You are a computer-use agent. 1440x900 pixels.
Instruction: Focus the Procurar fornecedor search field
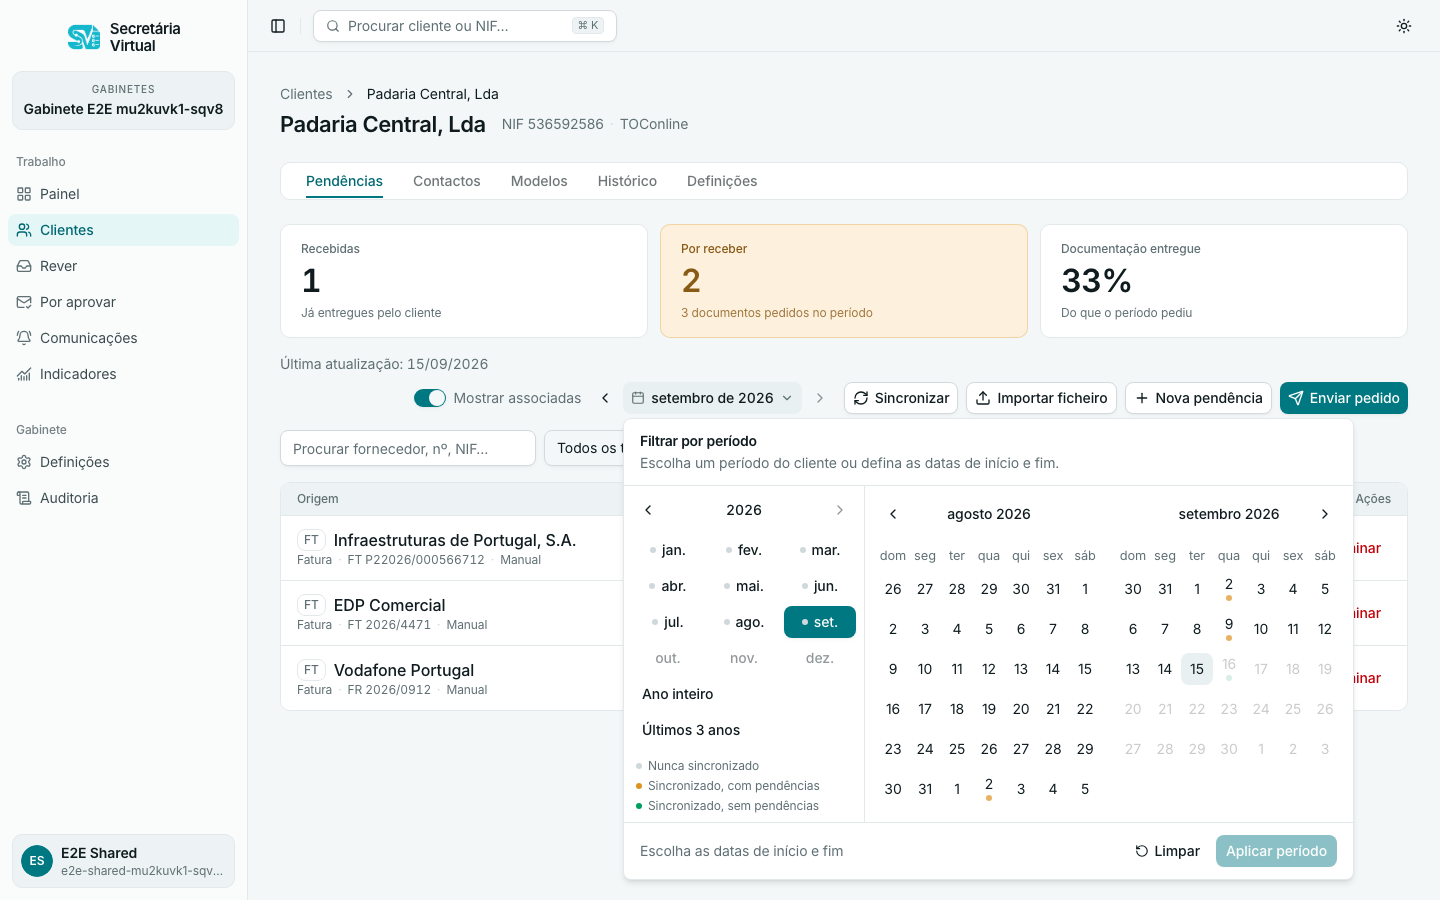pos(408,448)
